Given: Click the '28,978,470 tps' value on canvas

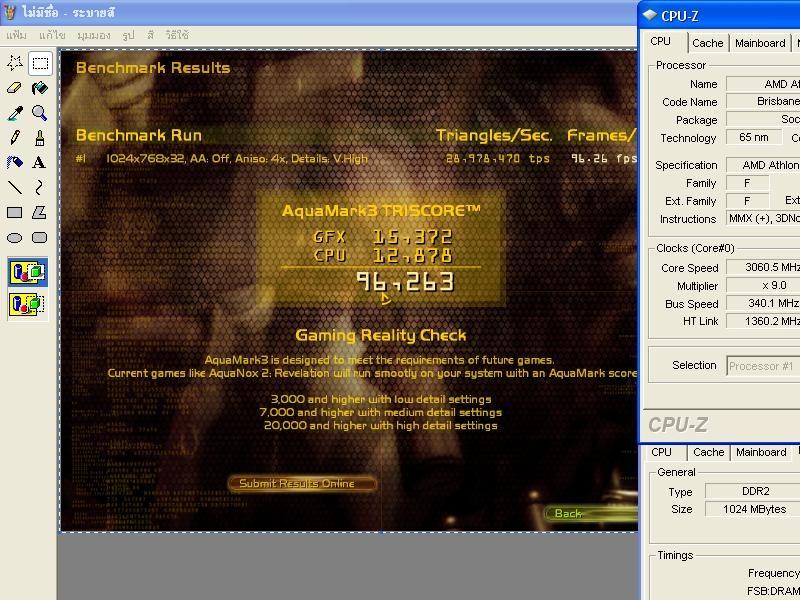Looking at the screenshot, I should [x=498, y=159].
